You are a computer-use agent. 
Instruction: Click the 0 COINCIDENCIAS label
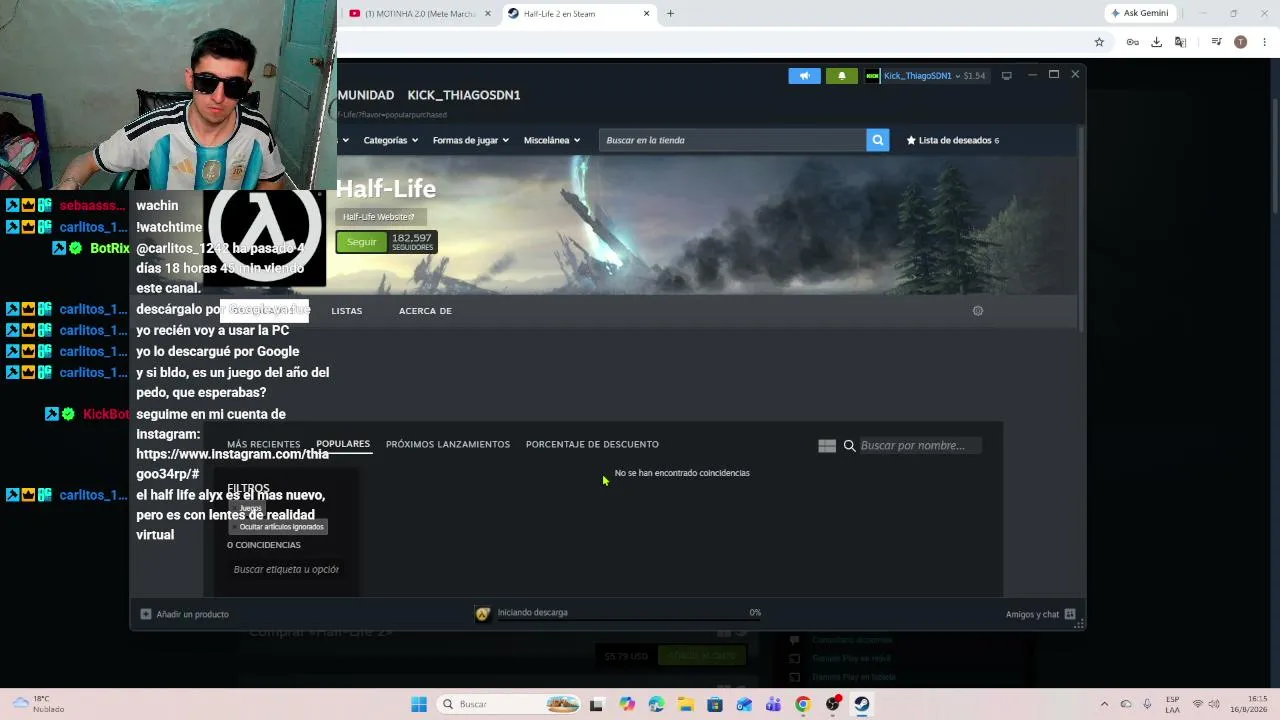(264, 545)
